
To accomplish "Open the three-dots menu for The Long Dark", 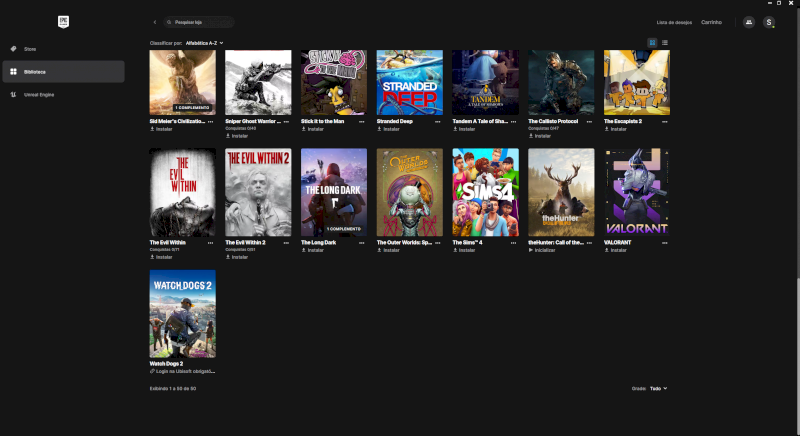I will coord(362,242).
